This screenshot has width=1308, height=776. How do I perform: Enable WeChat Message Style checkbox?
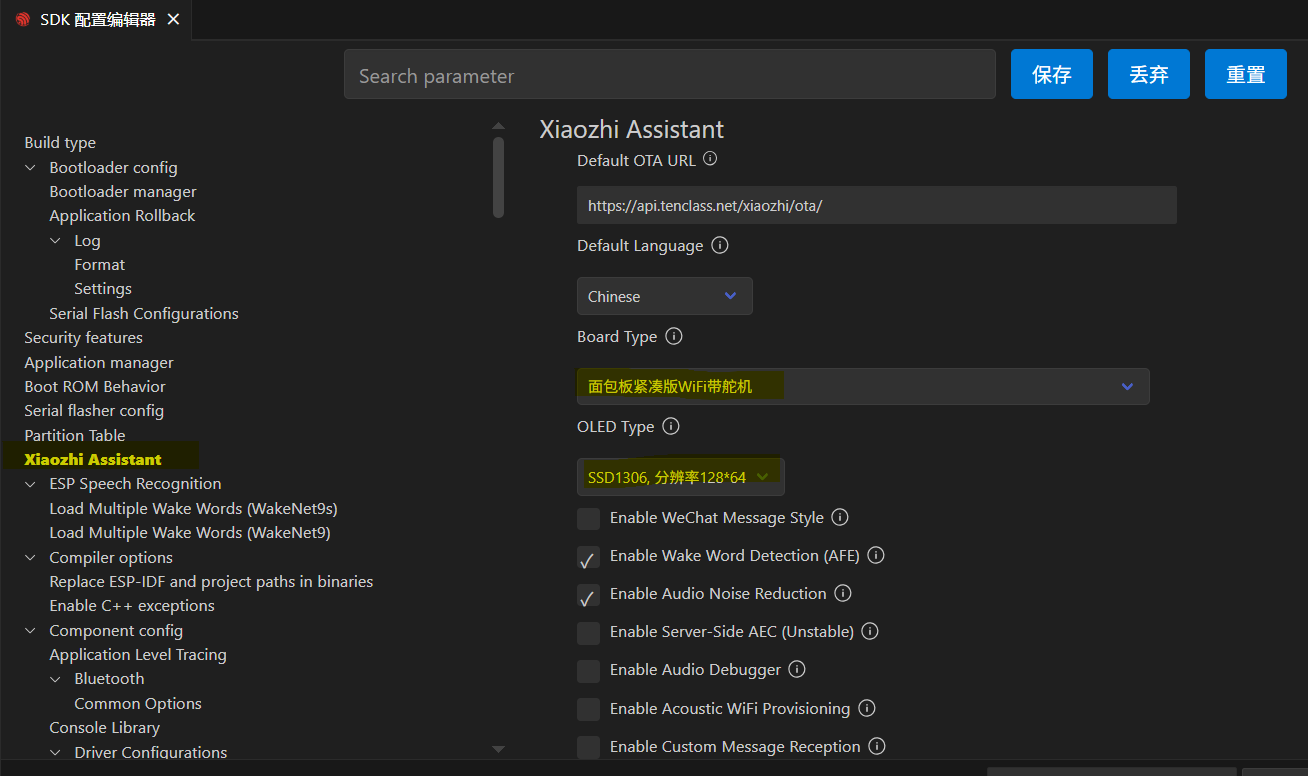point(589,519)
